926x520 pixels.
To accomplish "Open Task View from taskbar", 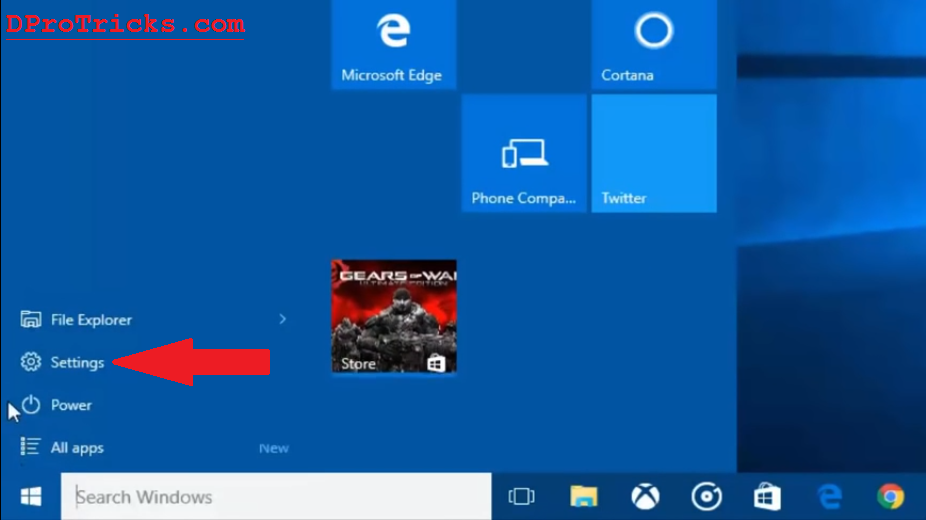I will [x=521, y=496].
